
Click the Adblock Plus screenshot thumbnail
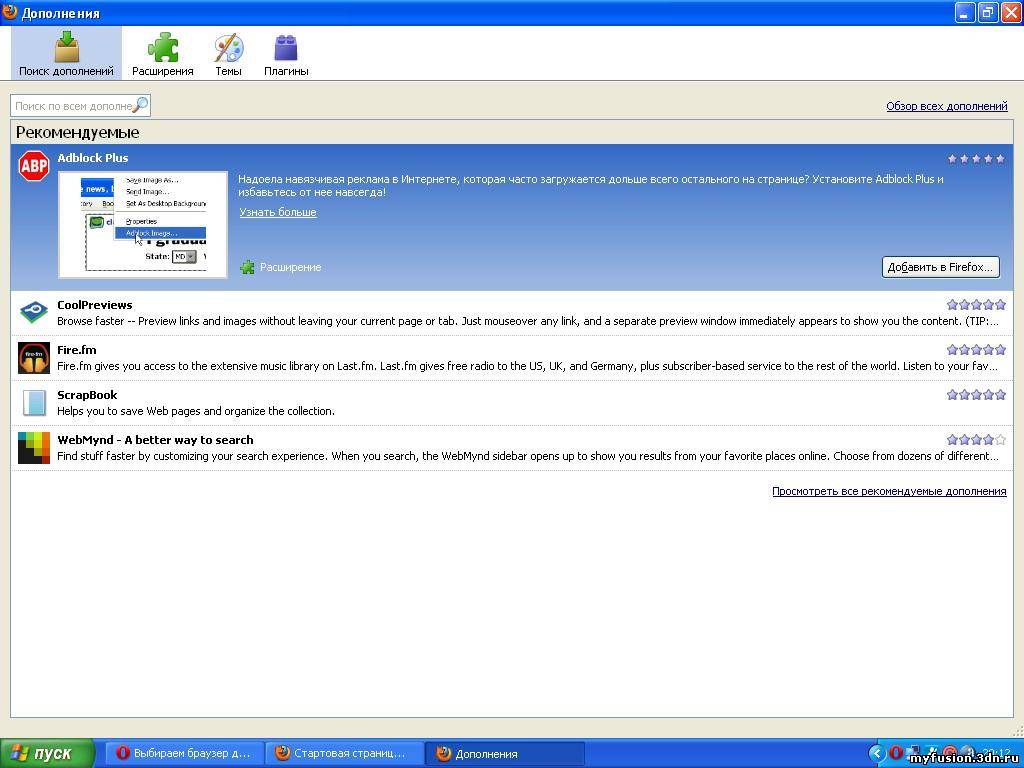pyautogui.click(x=143, y=225)
